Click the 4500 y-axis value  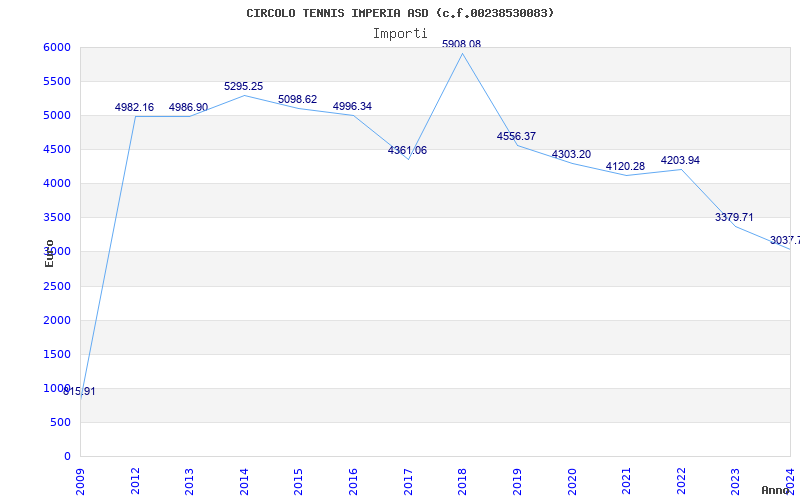[x=58, y=149]
